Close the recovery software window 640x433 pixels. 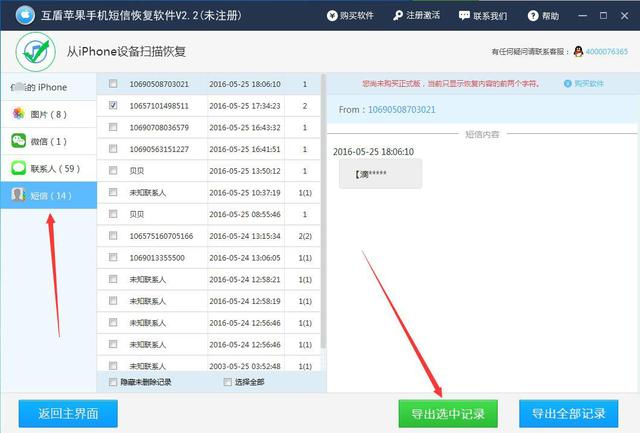click(x=624, y=16)
